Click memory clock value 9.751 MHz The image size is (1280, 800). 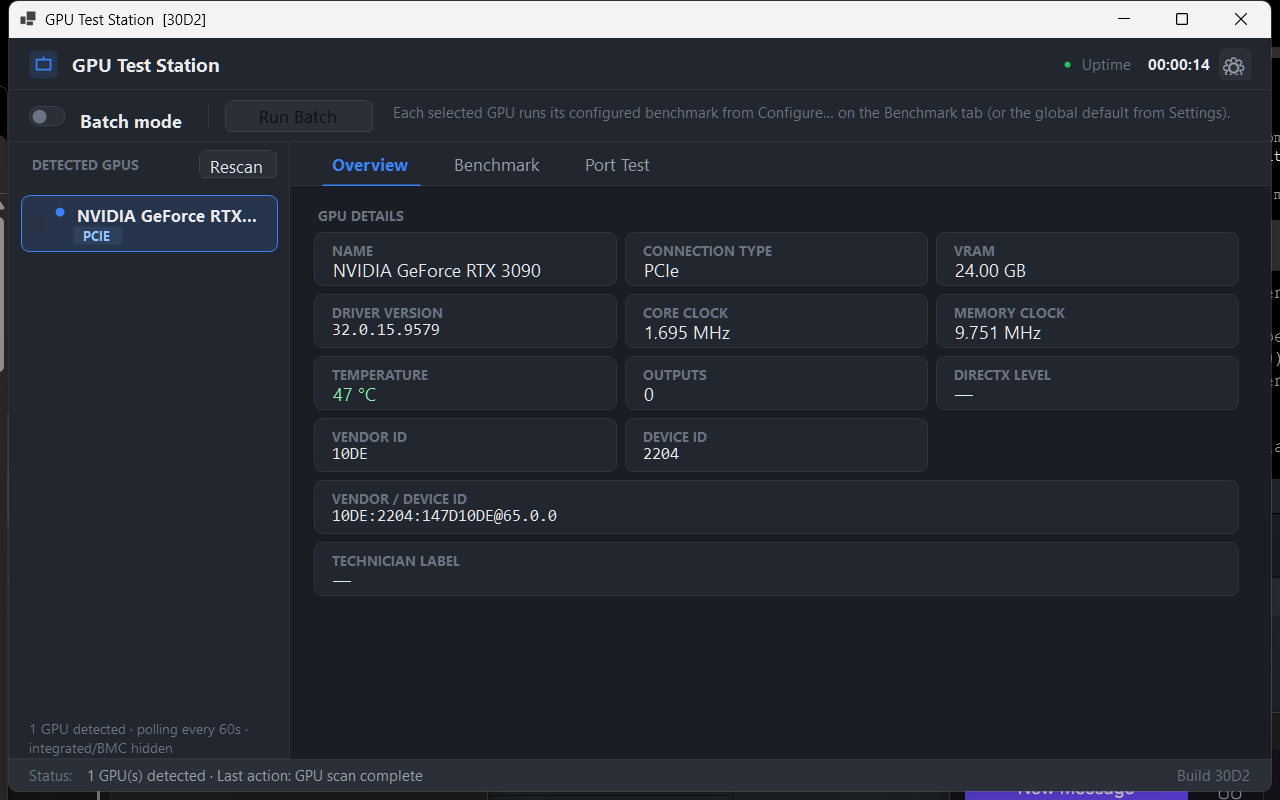[x=997, y=332]
